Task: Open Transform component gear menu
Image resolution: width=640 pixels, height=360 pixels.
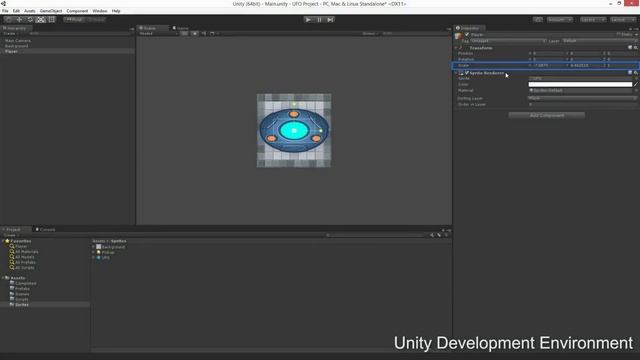Action: (x=636, y=48)
